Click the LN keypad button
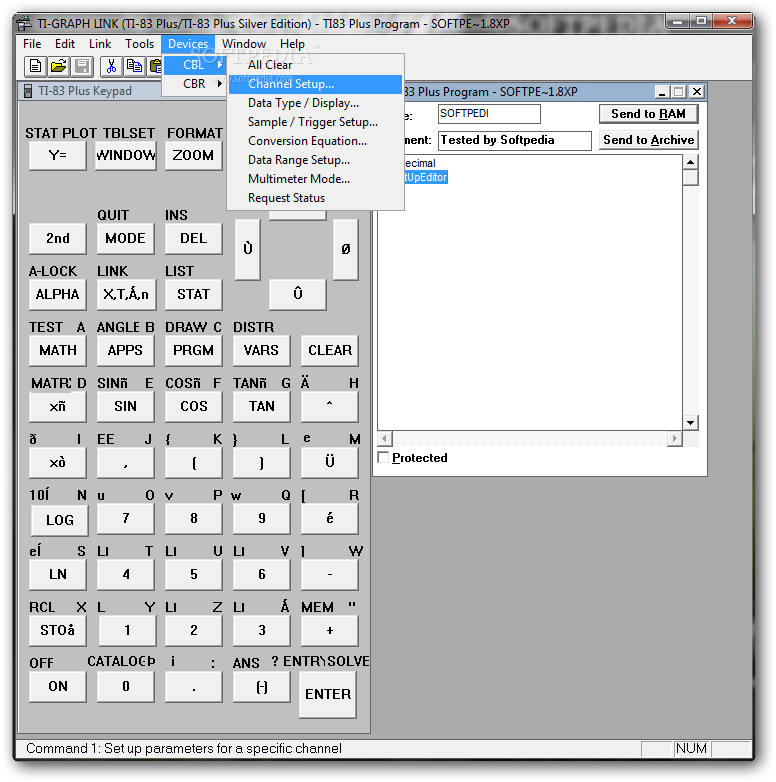This screenshot has height=782, width=776. coord(57,575)
